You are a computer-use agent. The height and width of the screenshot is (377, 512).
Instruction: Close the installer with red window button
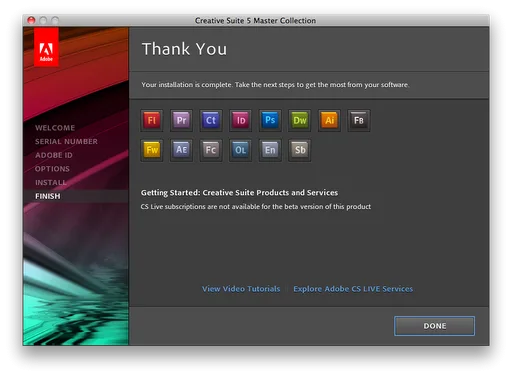31,20
